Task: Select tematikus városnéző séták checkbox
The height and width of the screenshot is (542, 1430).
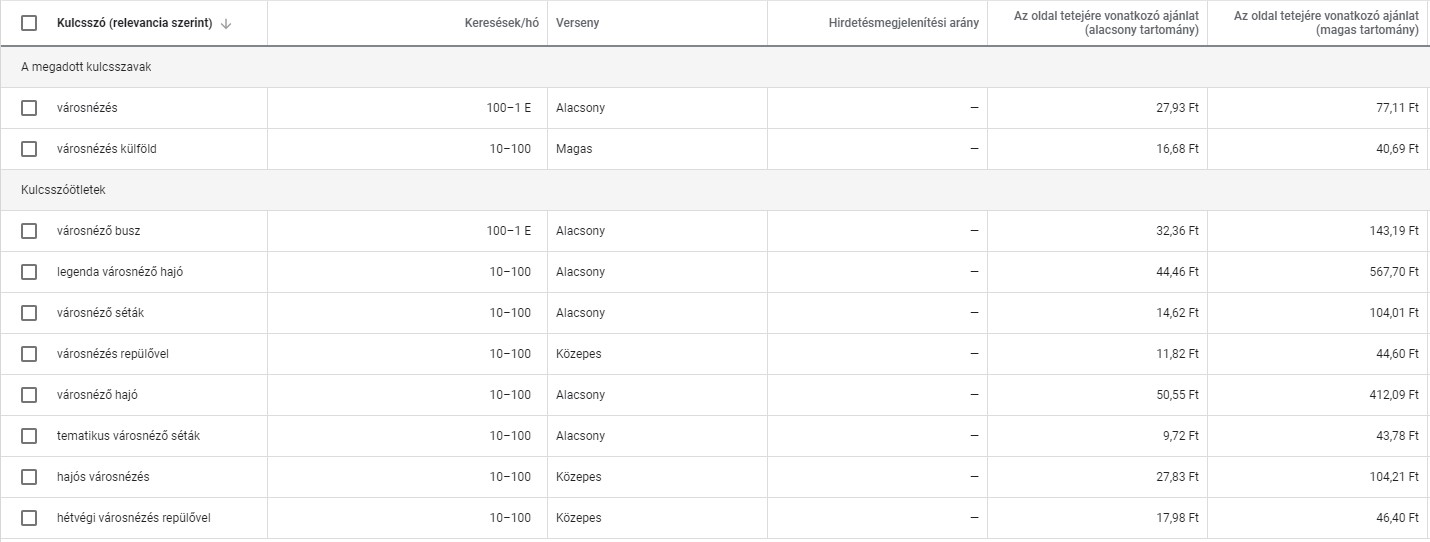Action: [x=29, y=436]
